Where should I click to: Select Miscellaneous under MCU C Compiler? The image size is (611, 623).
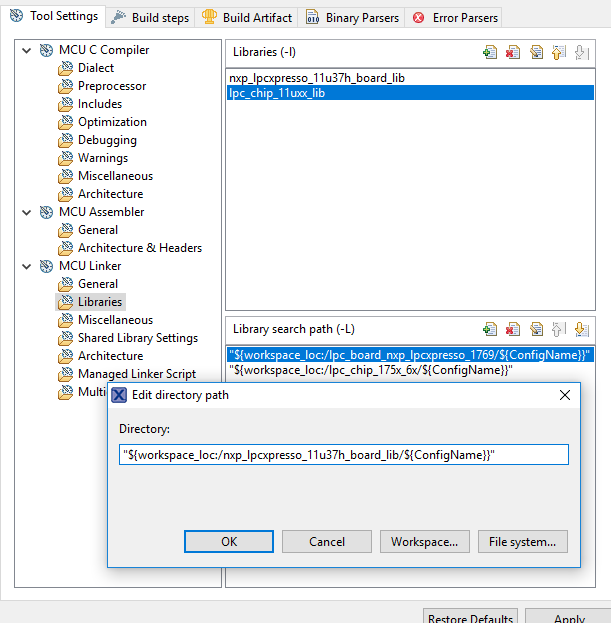(x=115, y=176)
